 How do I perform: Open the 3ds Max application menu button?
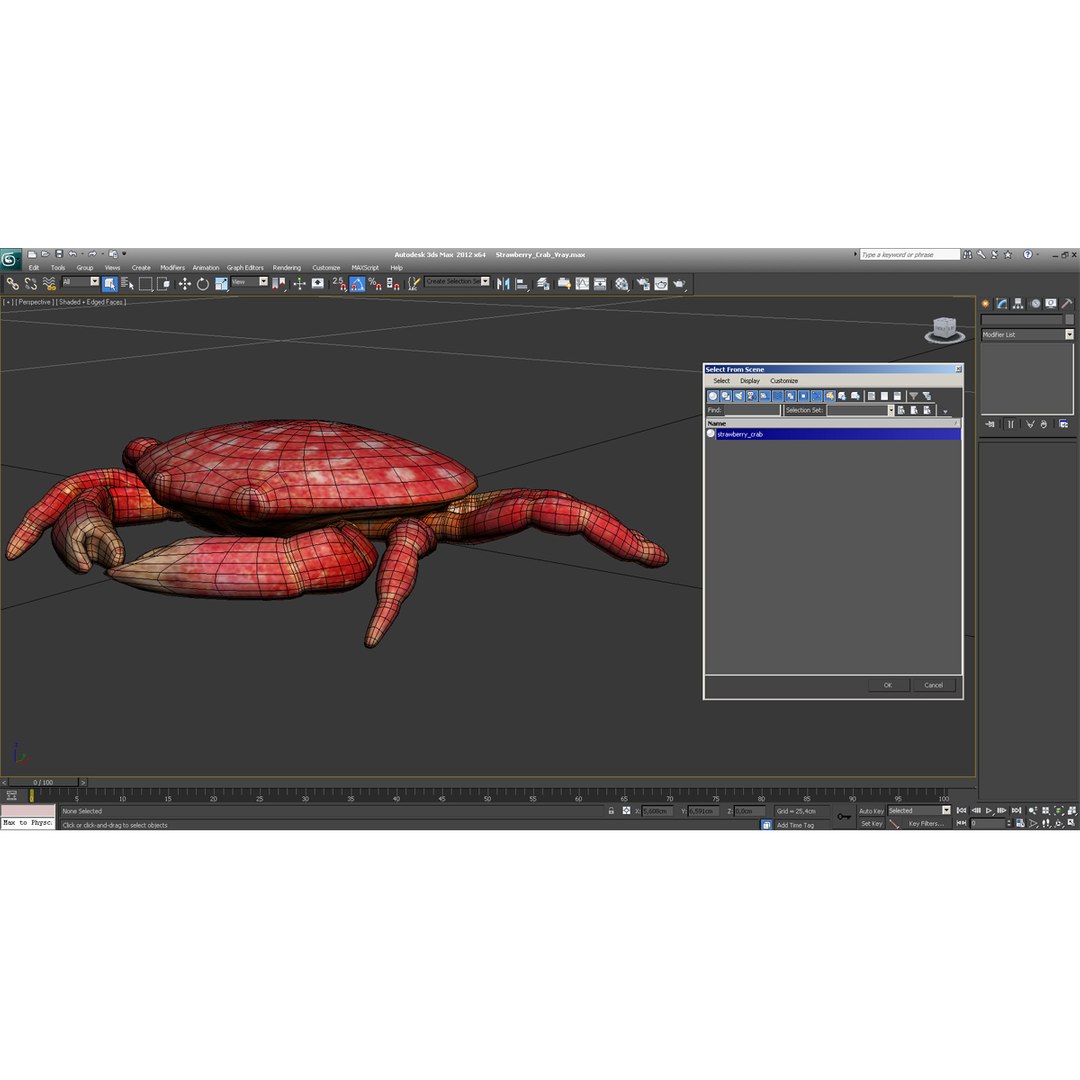click(x=10, y=259)
